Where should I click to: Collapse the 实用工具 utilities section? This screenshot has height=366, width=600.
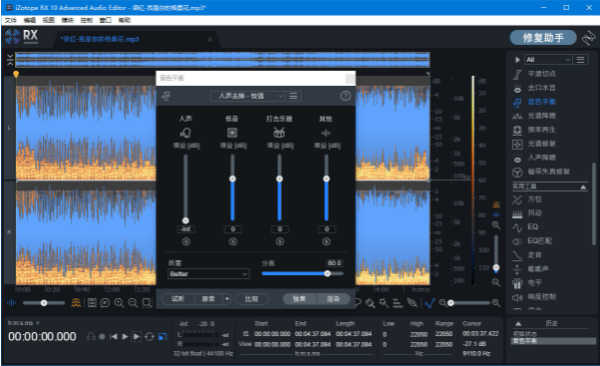pyautogui.click(x=583, y=187)
